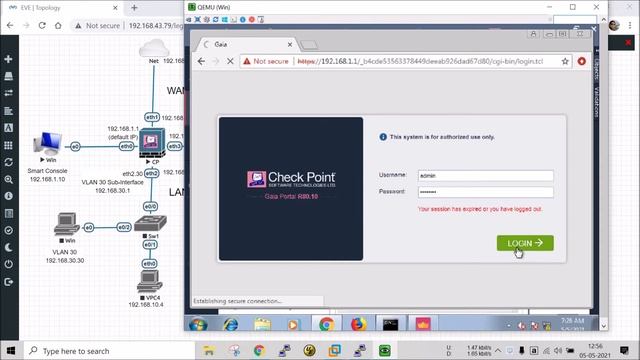Select the VPC4 node in topology
Viewport: 640px width, 360px height.
149,281
